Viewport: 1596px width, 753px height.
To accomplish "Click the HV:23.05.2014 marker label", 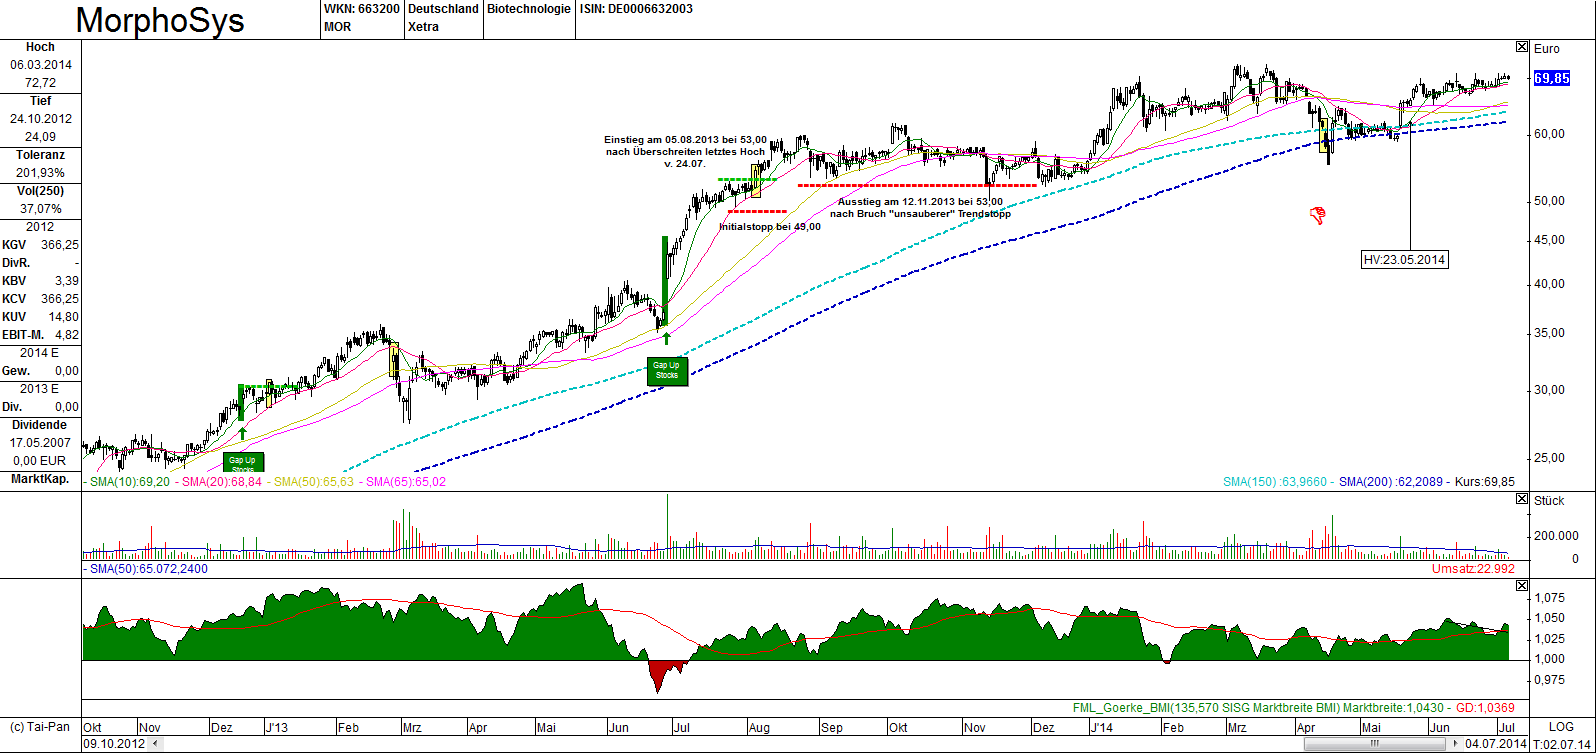I will pos(1405,260).
